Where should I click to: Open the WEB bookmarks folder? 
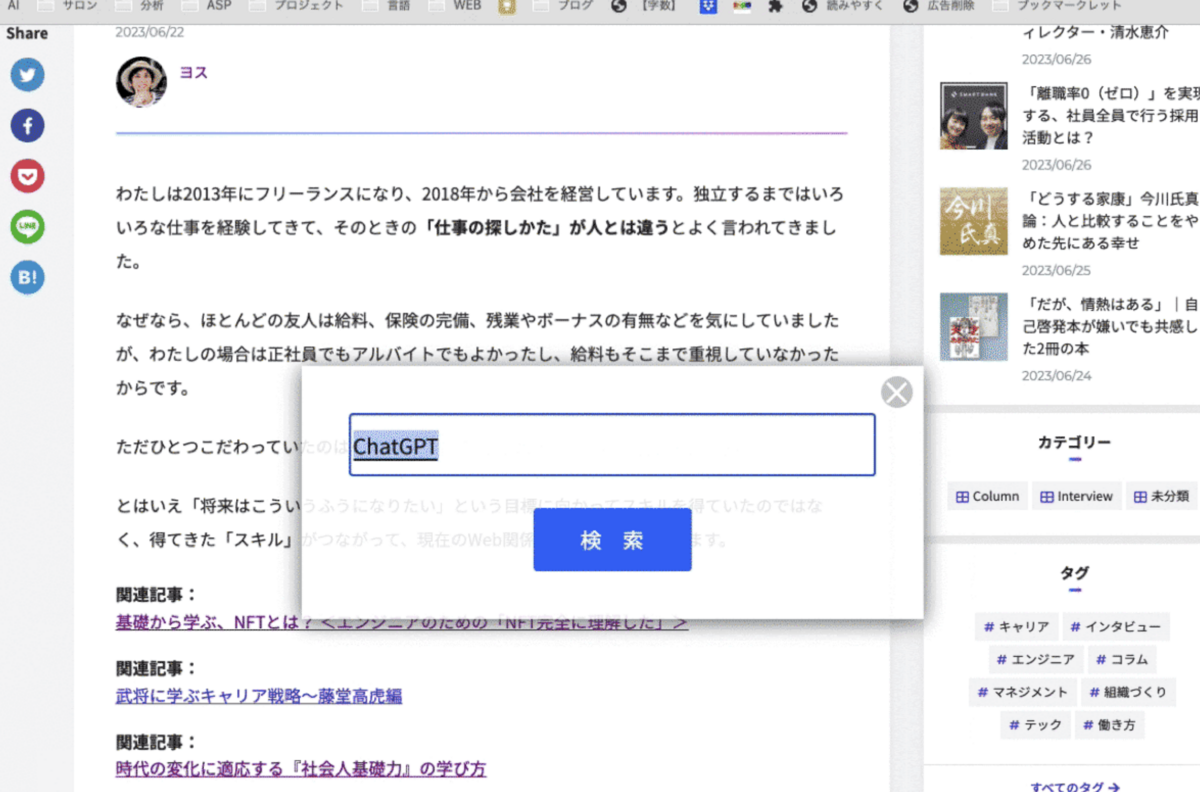point(456,6)
